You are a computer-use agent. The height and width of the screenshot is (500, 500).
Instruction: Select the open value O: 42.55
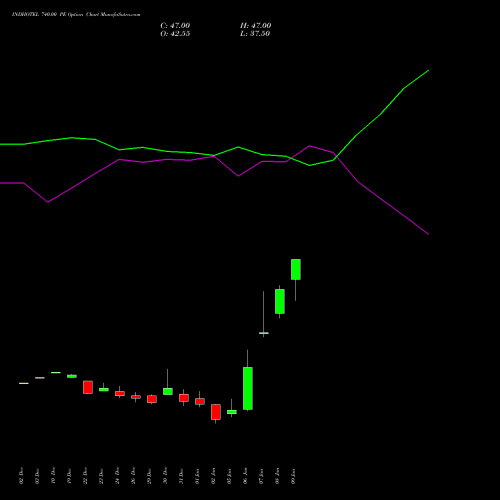[x=175, y=34]
